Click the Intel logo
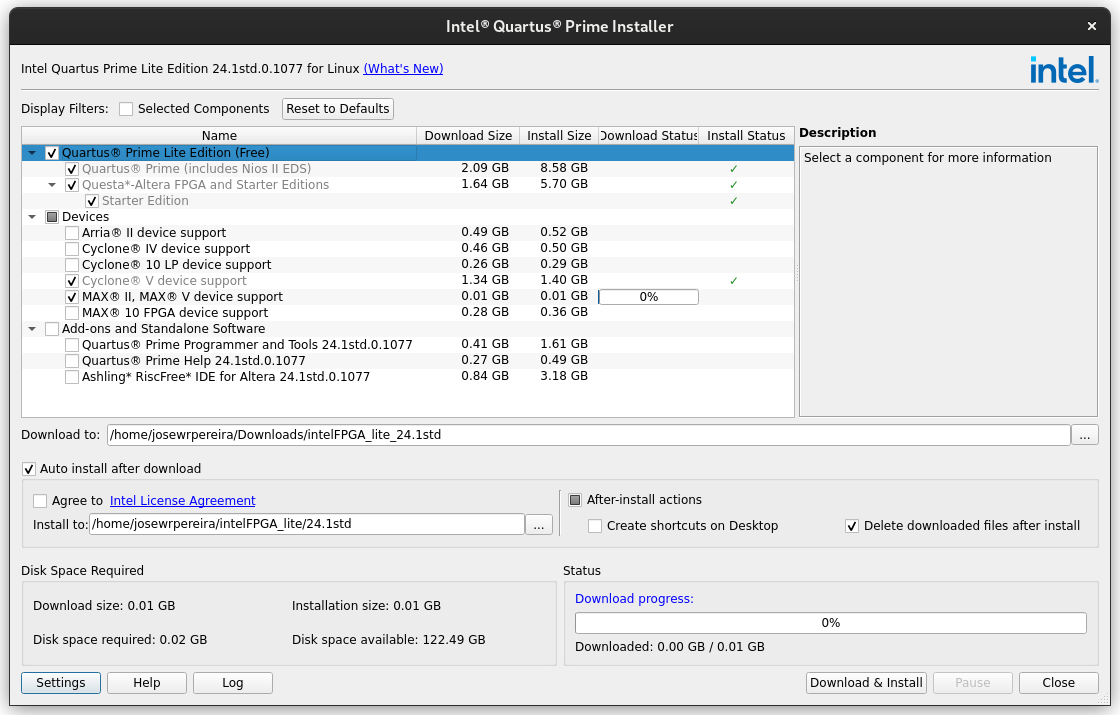Image resolution: width=1120 pixels, height=715 pixels. point(1064,69)
